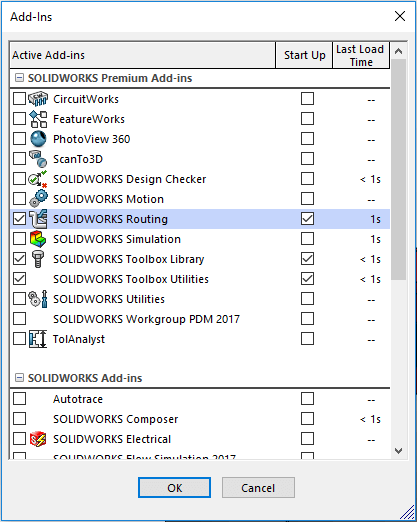Click the SOLIDWORKS Utilities screwdriver icon
417x522 pixels.
tap(38, 299)
